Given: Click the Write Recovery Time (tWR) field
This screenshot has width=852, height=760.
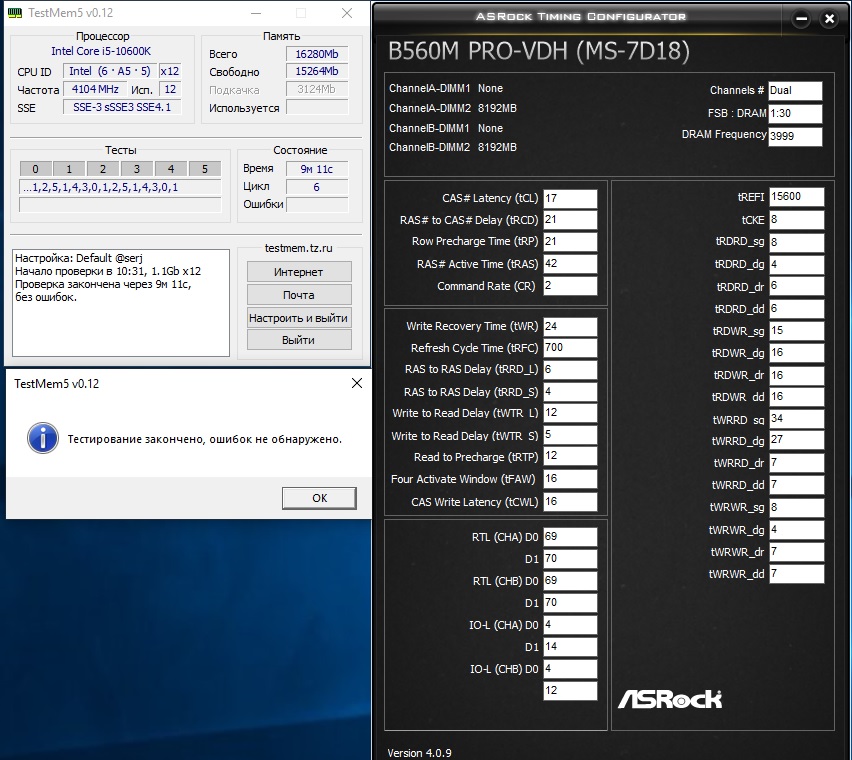Looking at the screenshot, I should point(570,326).
